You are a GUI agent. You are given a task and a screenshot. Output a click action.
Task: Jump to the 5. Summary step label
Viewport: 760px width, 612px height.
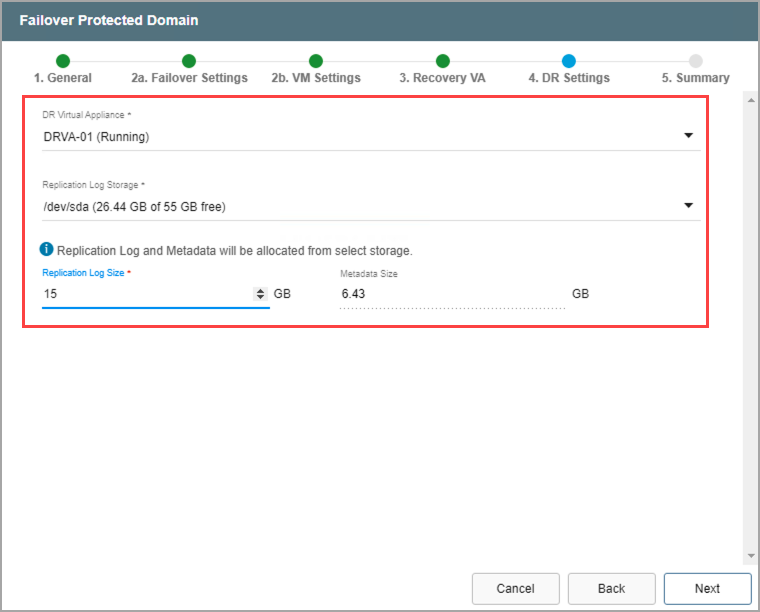click(695, 78)
